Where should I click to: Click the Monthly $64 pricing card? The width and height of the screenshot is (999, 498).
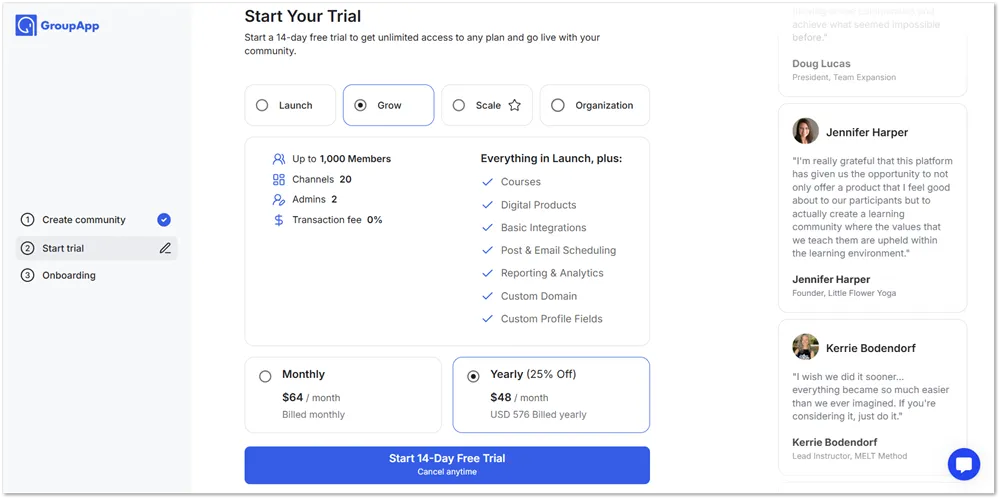[343, 395]
